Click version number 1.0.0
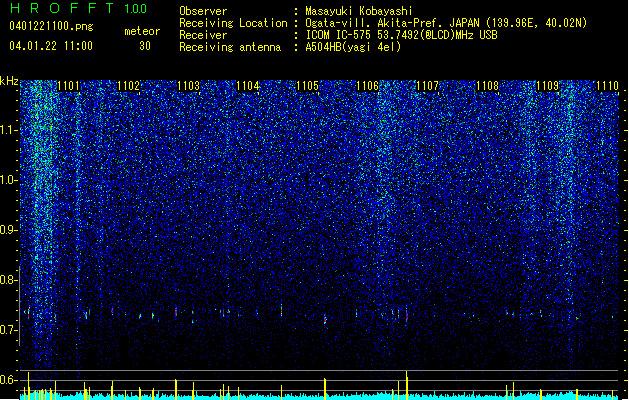The width and height of the screenshot is (629, 400). click(136, 8)
